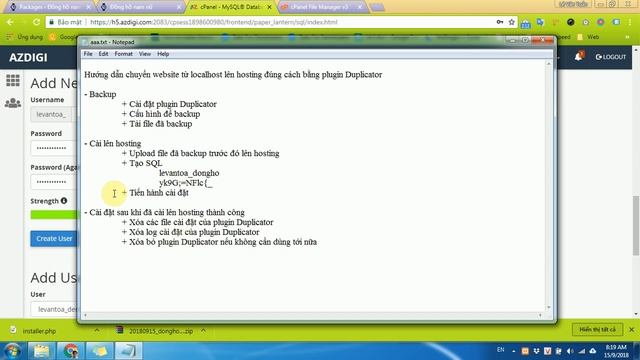Viewport: 640px width, 360px height.
Task: Click the EN language indicator in tray
Action: coord(501,350)
